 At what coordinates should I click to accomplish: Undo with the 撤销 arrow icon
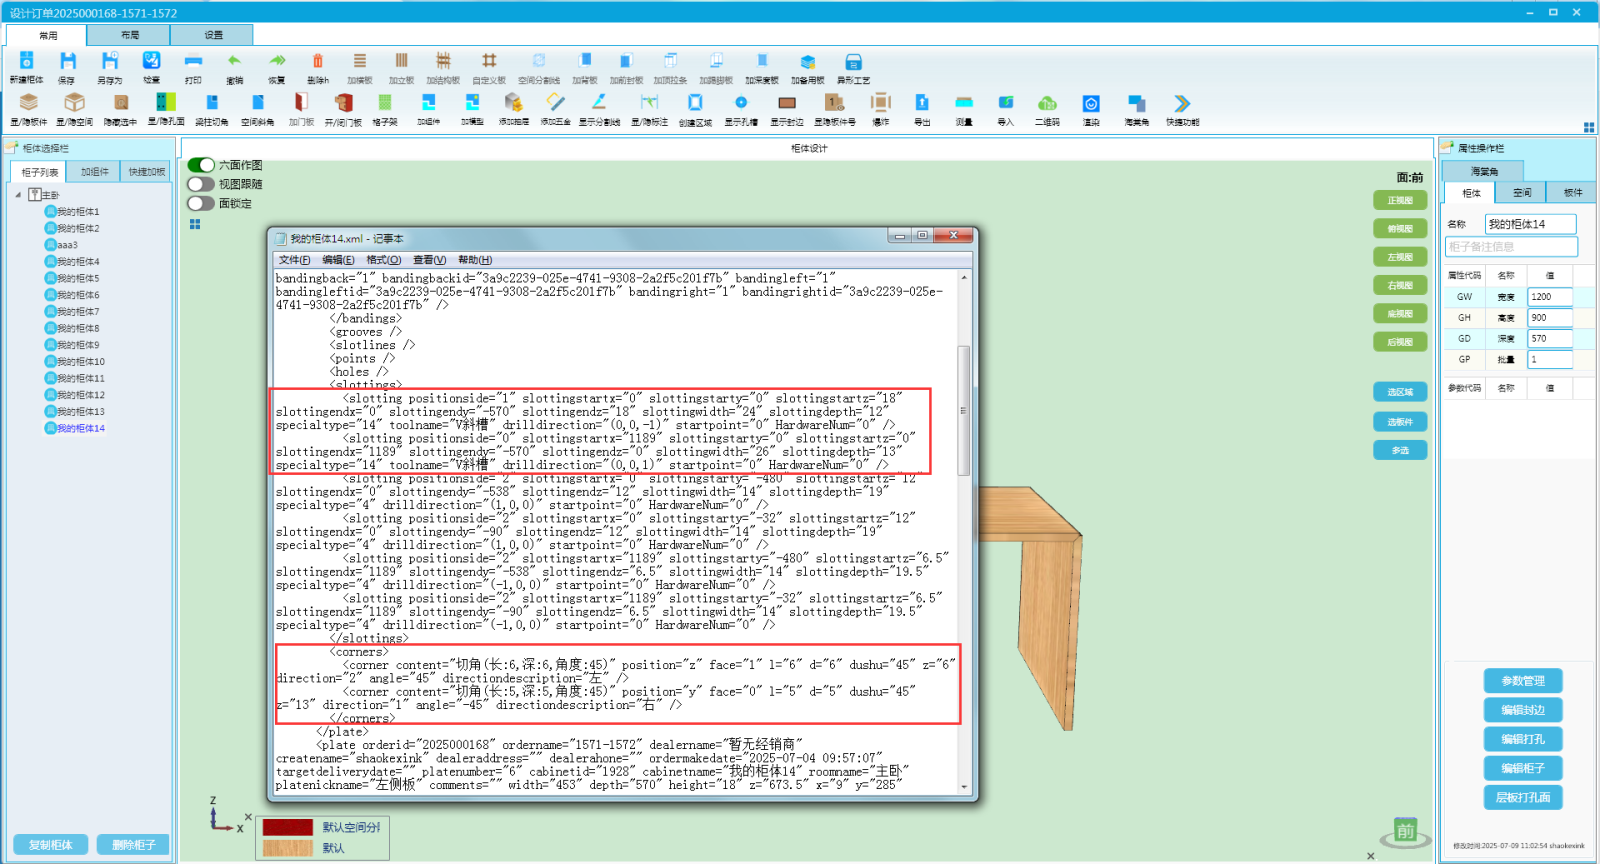234,62
